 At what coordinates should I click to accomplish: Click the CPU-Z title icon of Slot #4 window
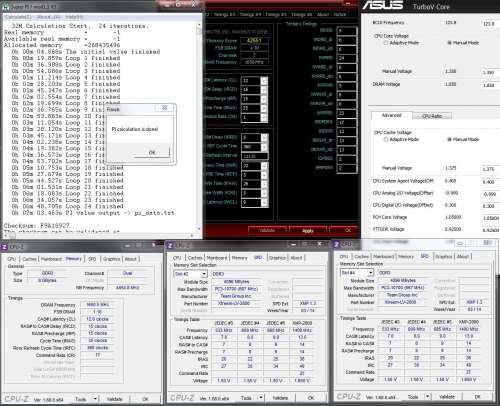[337, 244]
